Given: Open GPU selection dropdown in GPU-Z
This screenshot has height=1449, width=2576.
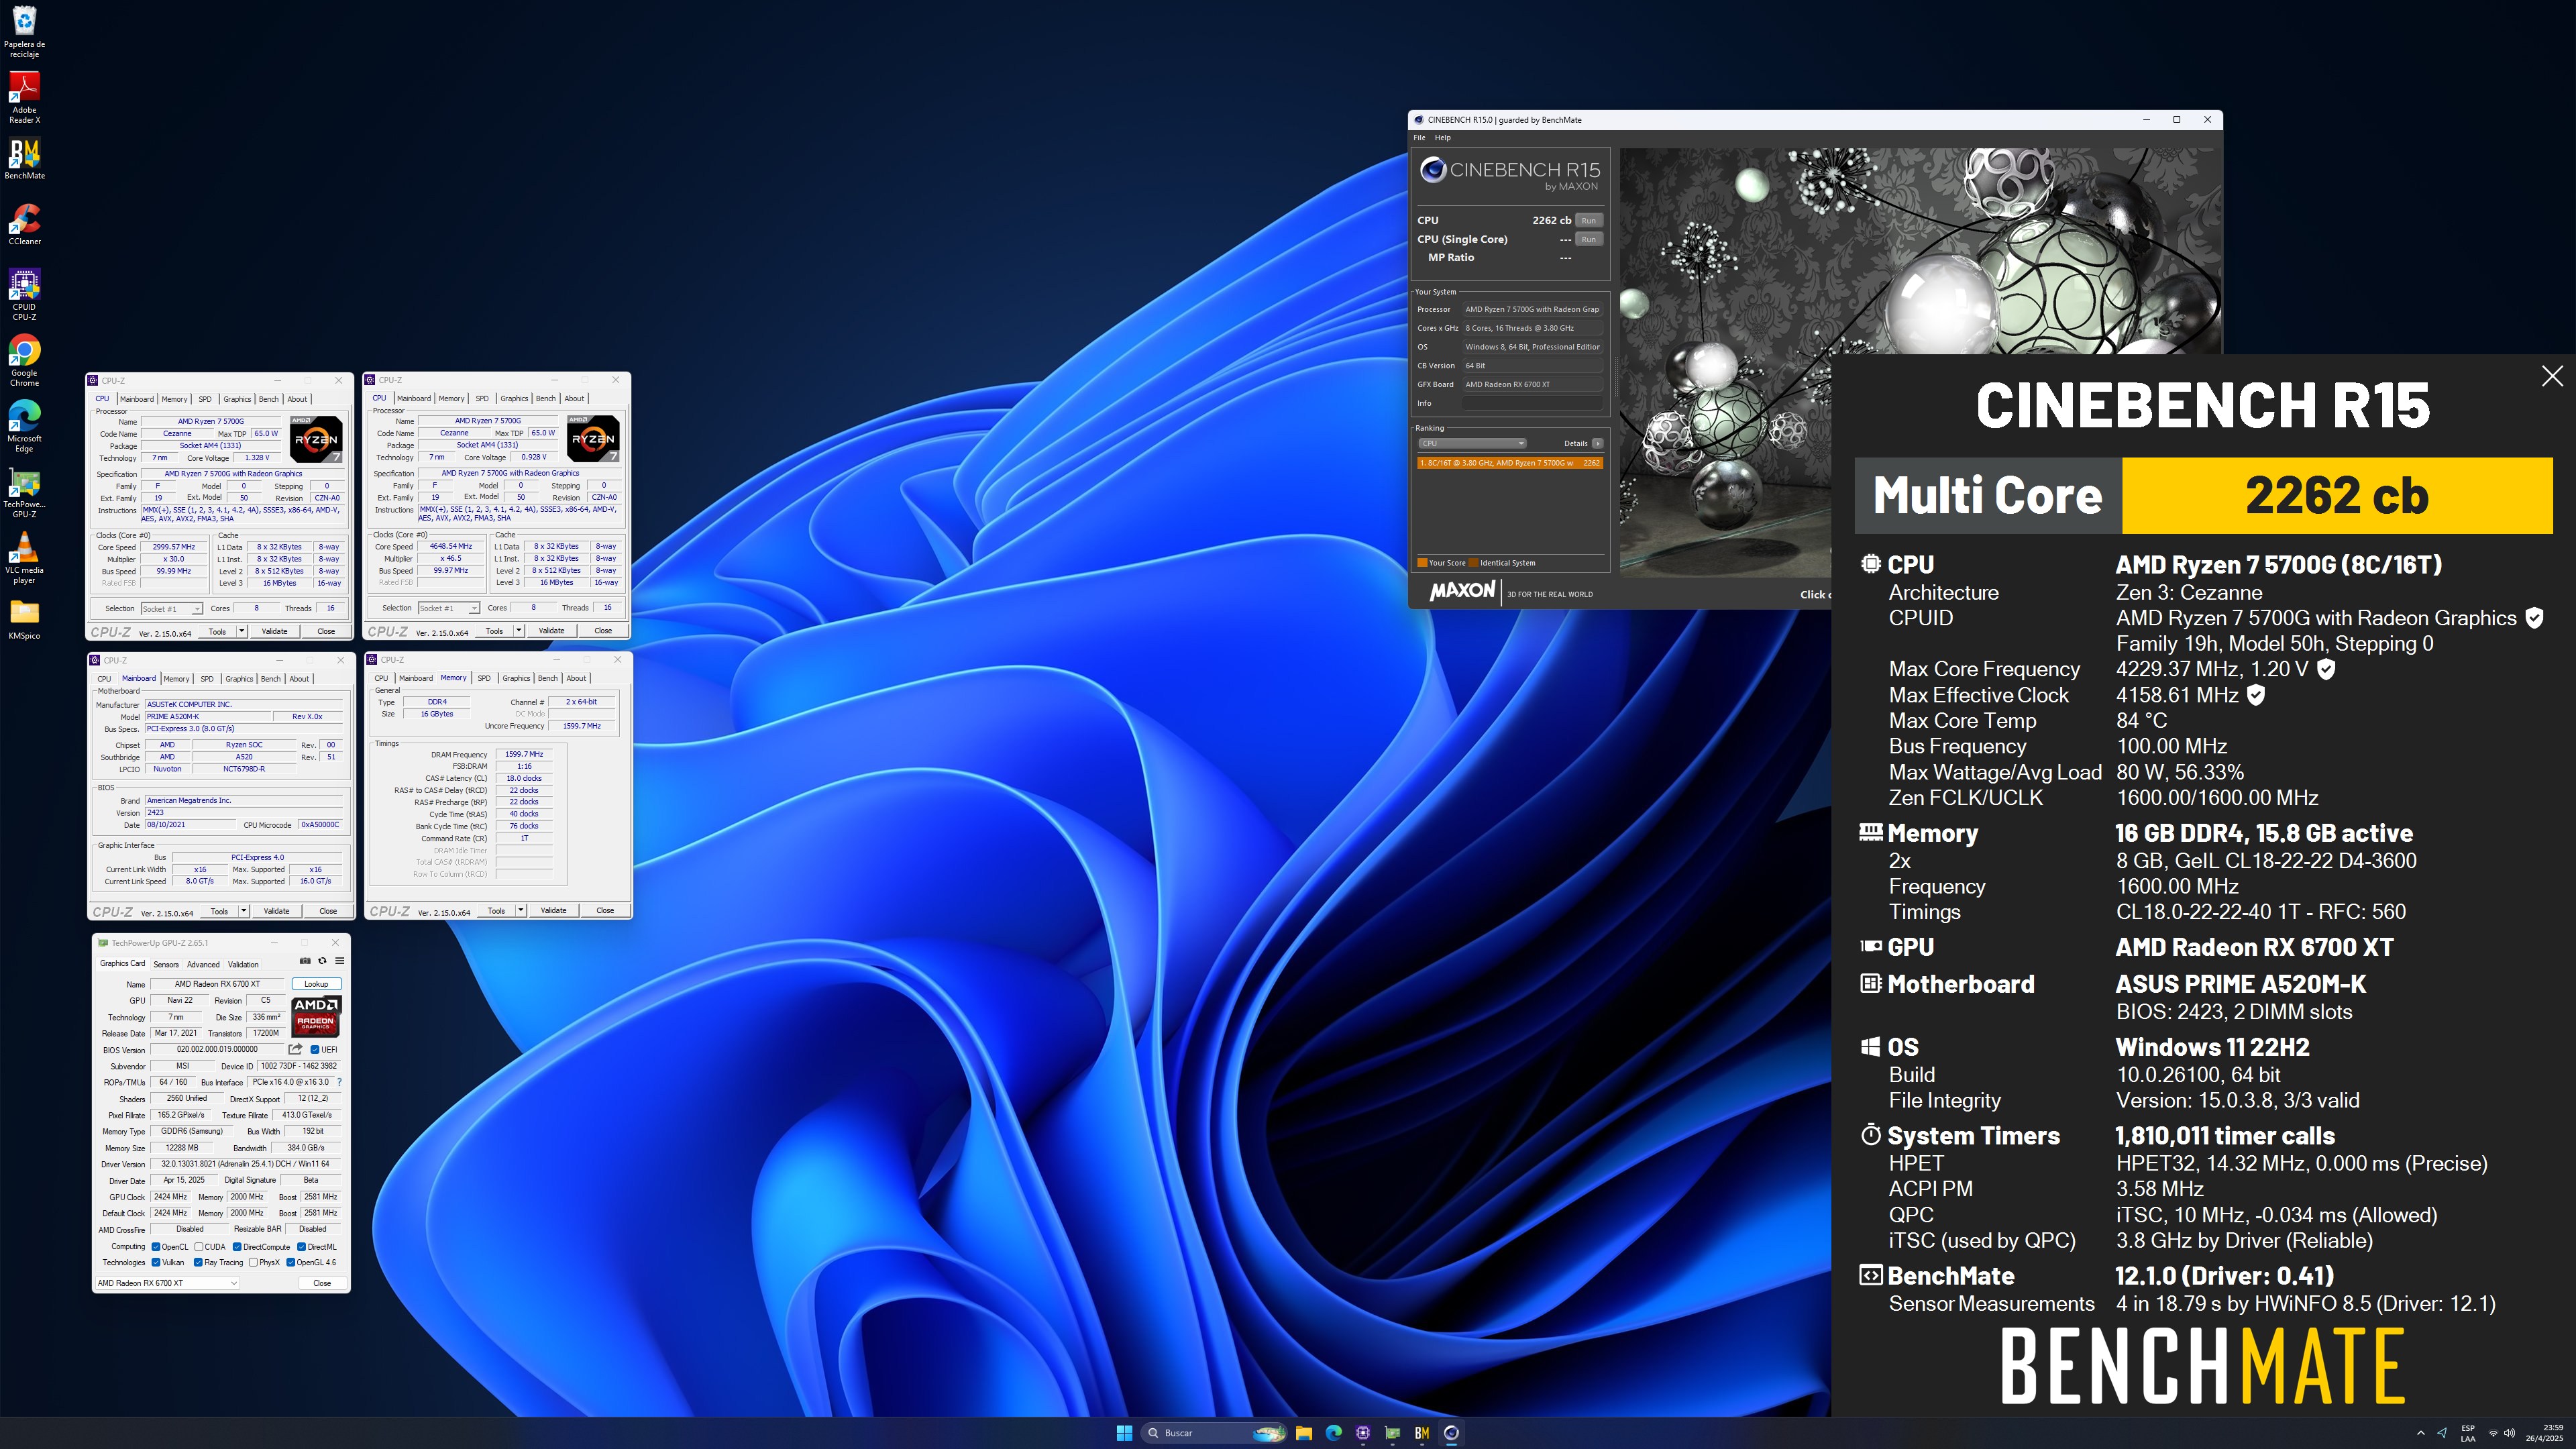Looking at the screenshot, I should click(167, 1283).
